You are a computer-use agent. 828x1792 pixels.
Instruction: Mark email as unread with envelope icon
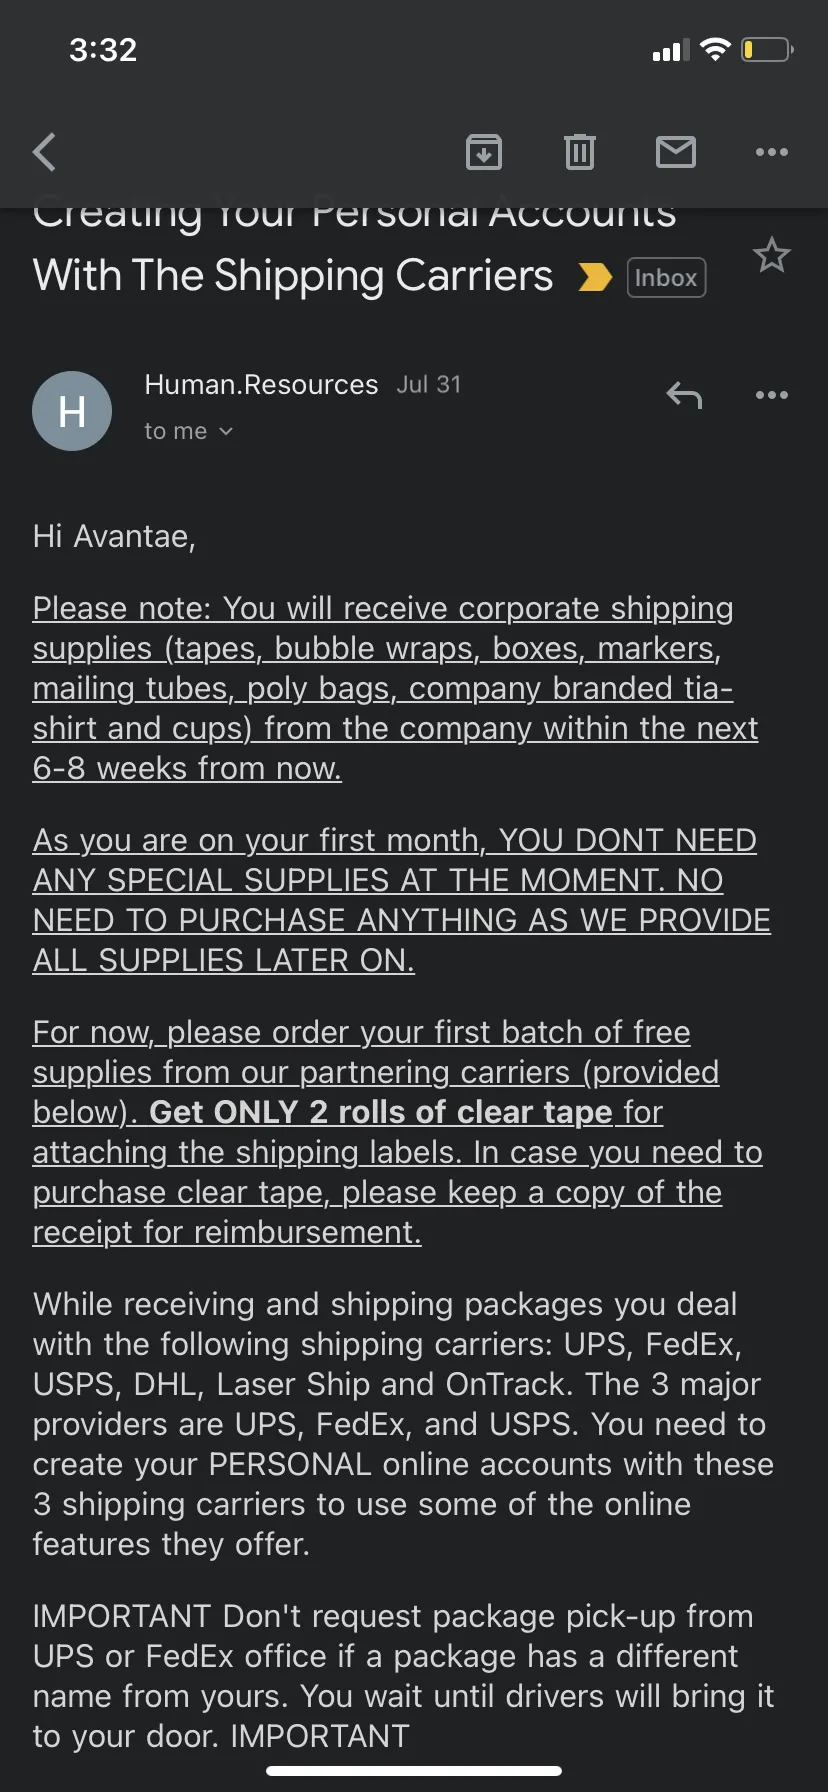coord(676,152)
